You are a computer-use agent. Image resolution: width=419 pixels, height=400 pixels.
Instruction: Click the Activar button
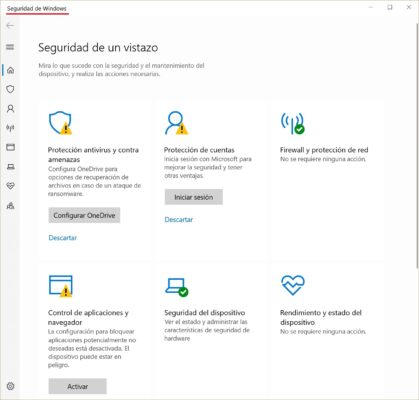pyautogui.click(x=78, y=386)
